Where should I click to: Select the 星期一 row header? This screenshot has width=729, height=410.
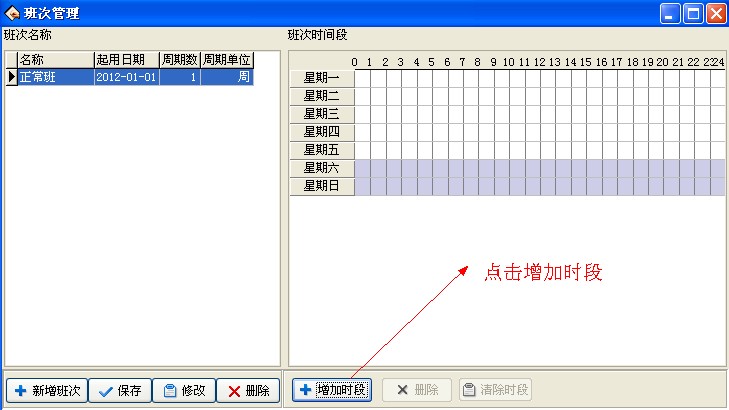pos(322,78)
